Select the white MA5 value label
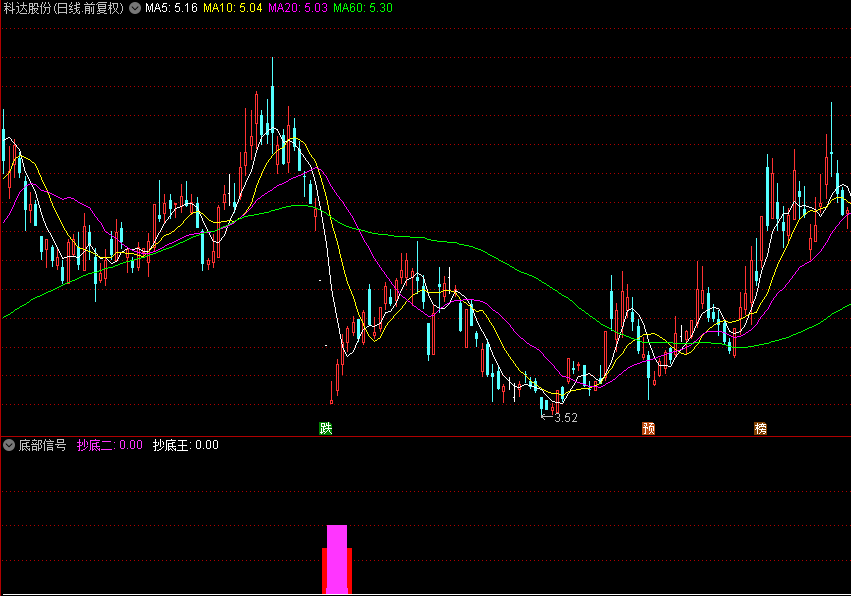 pos(171,8)
